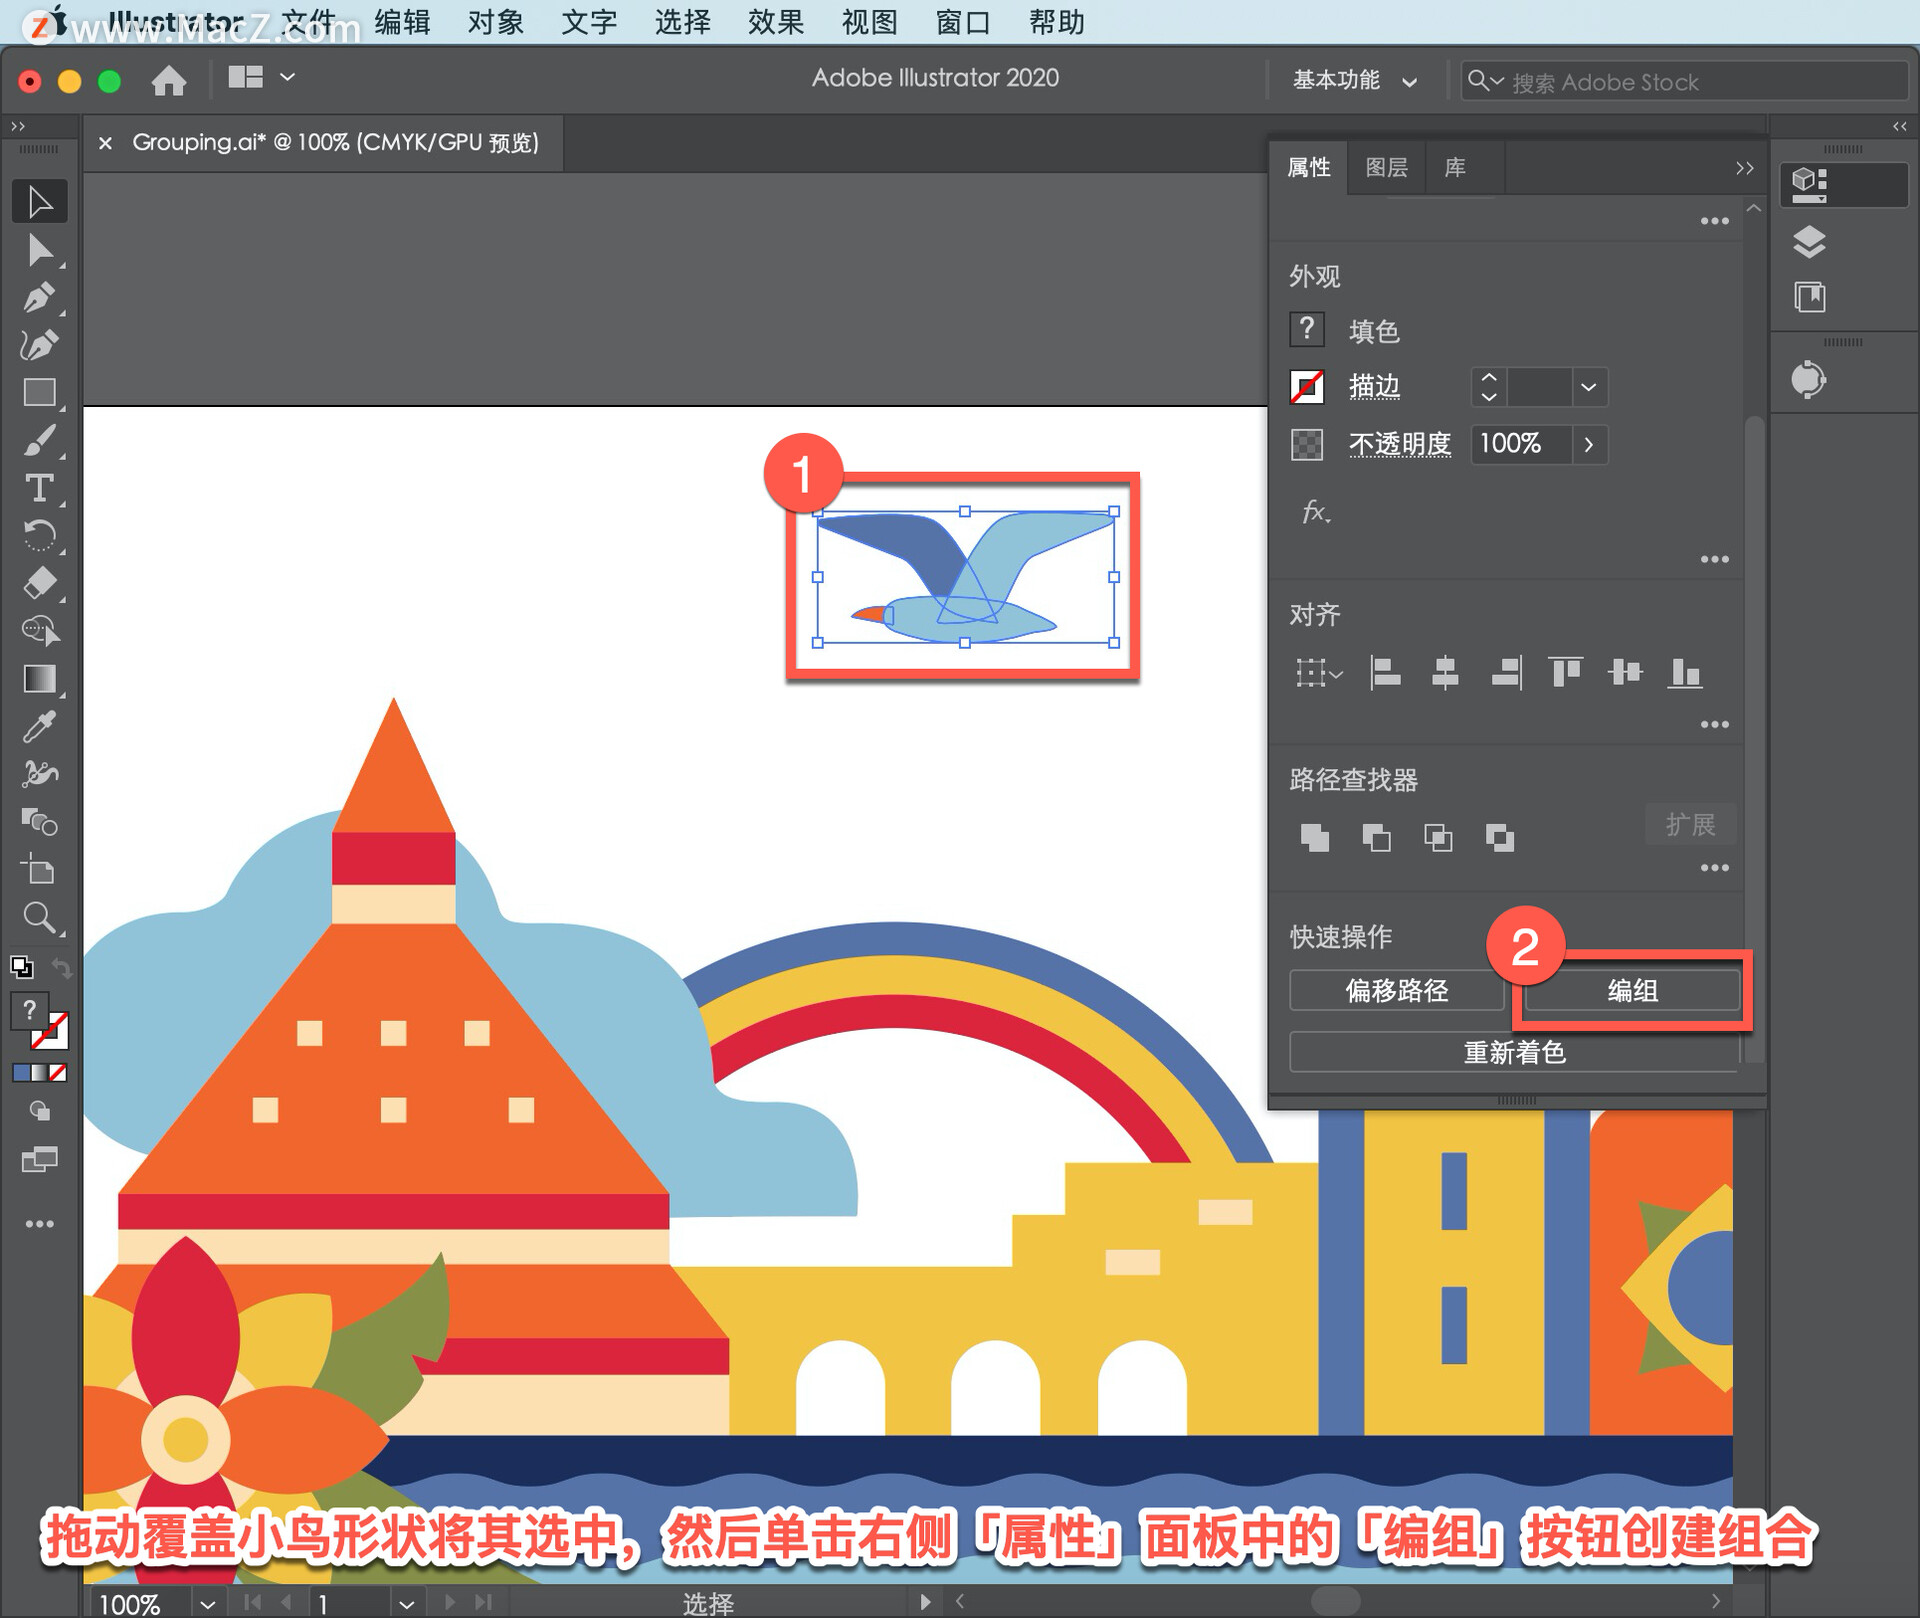This screenshot has width=1920, height=1618.
Task: Expand opacity slider arrow
Action: [x=1589, y=444]
